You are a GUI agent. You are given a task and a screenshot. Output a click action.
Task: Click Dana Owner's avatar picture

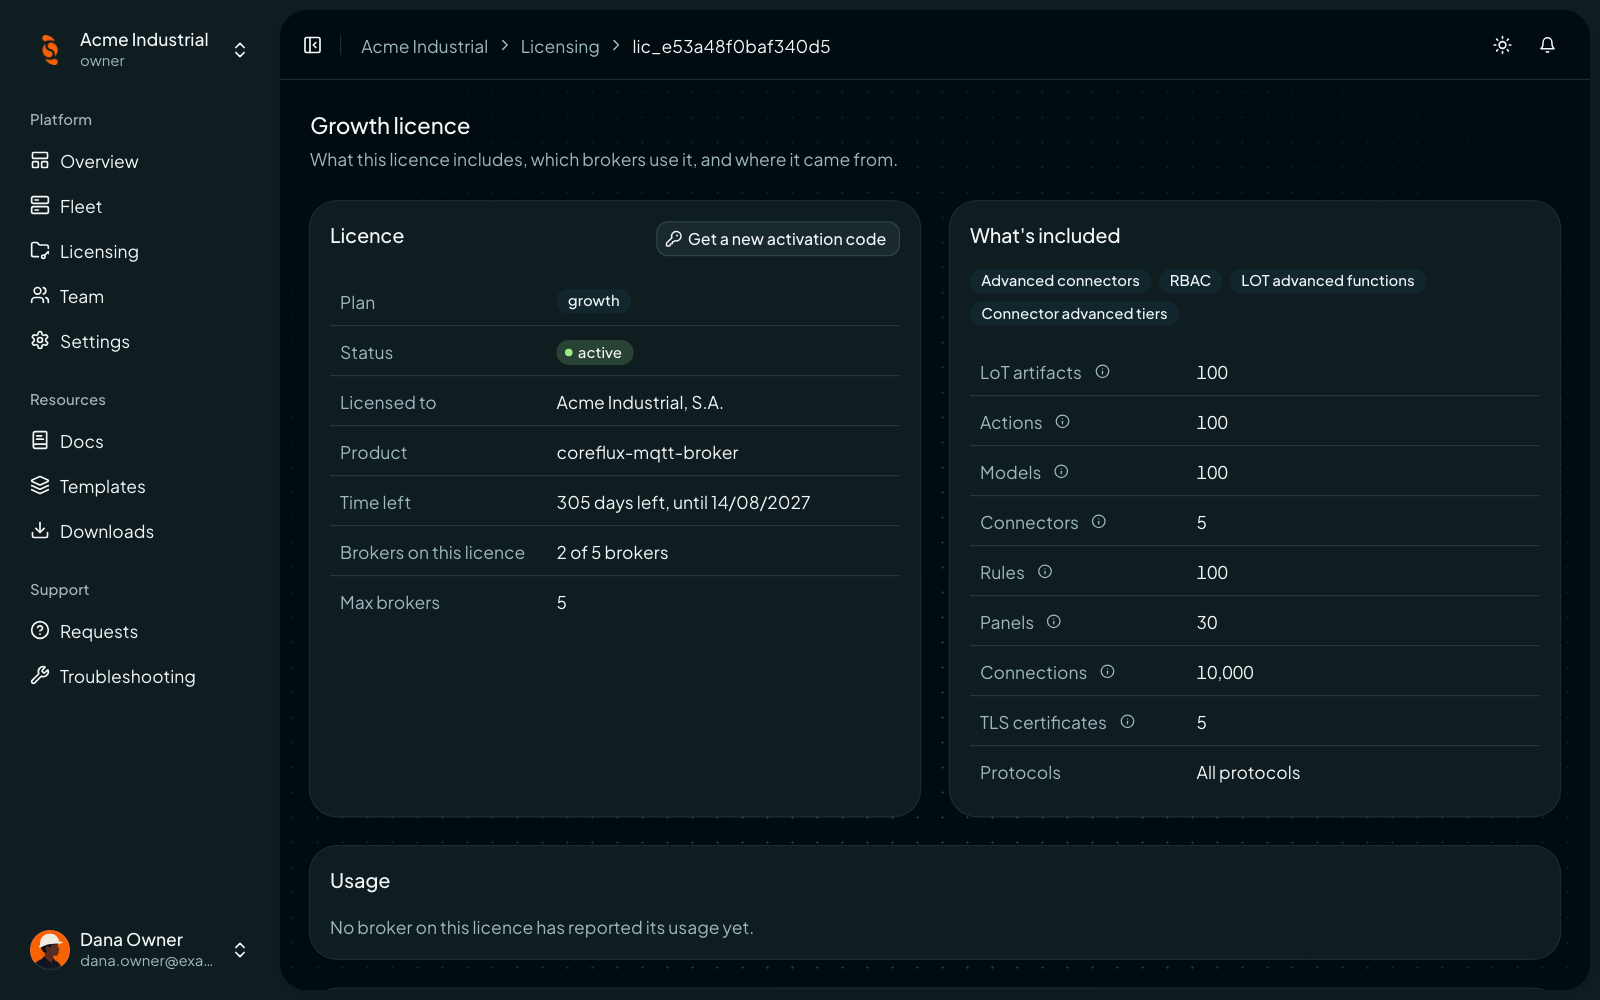coord(49,949)
